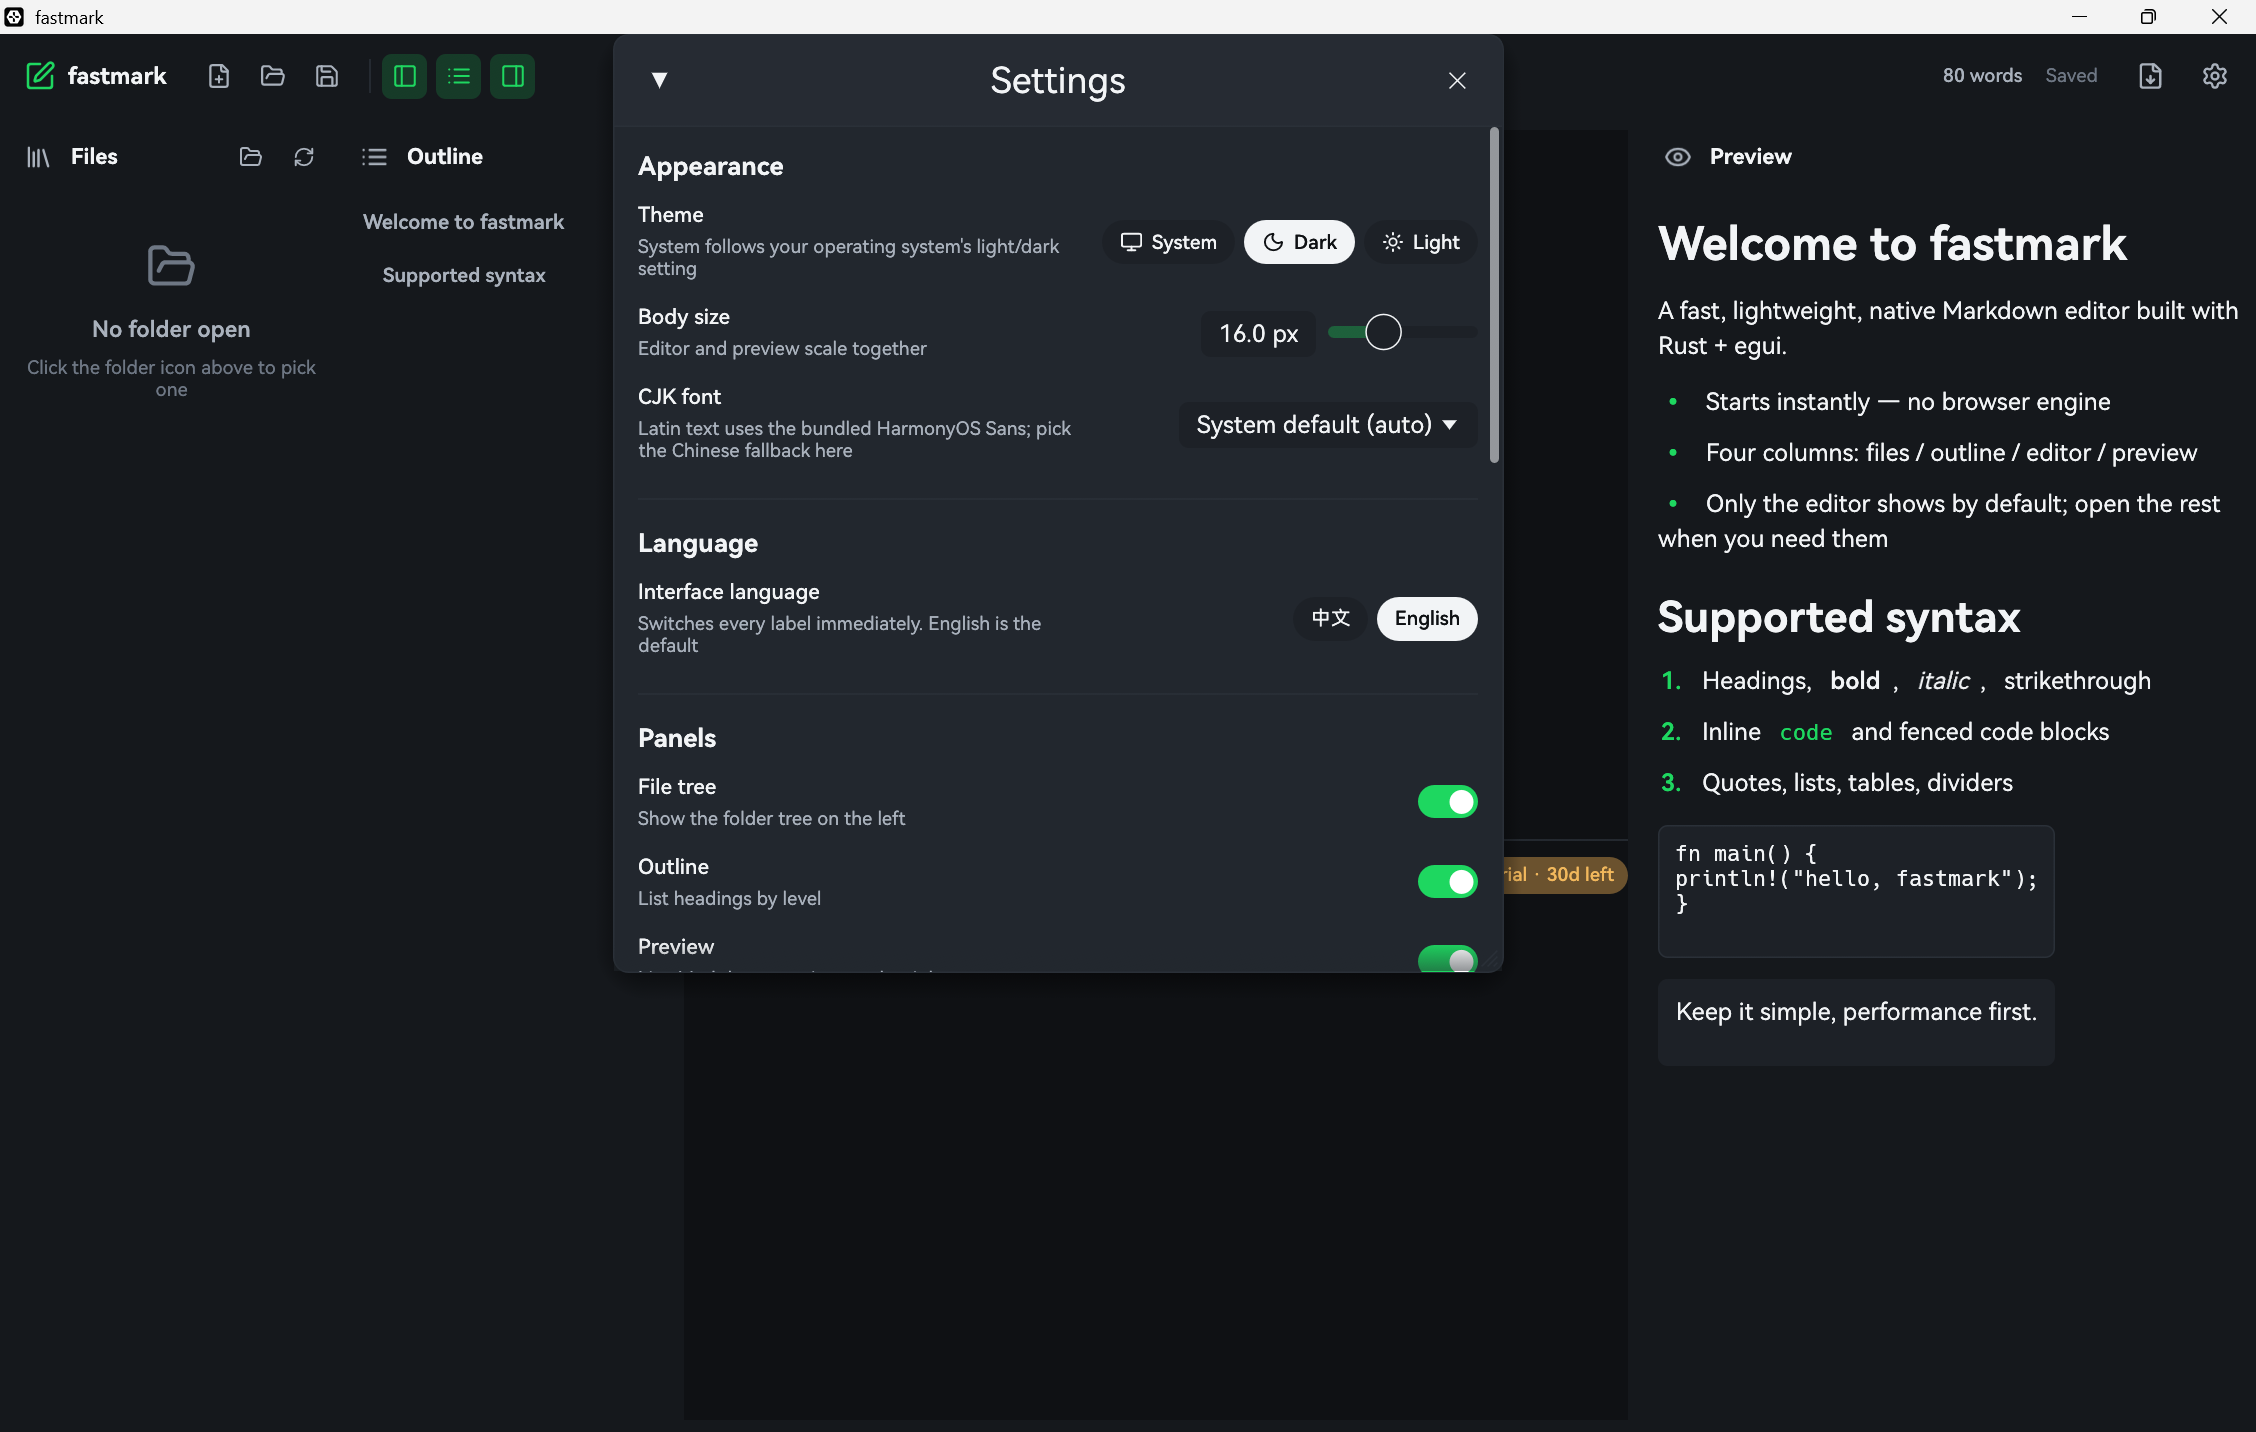Click the 80 words counter
Image resolution: width=2256 pixels, height=1432 pixels.
1982,76
